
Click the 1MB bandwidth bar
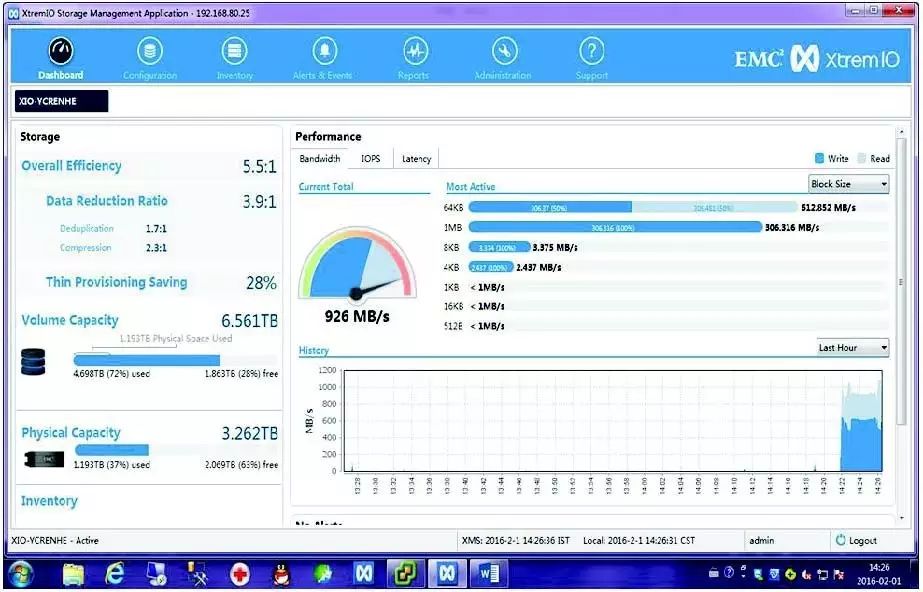(x=615, y=227)
